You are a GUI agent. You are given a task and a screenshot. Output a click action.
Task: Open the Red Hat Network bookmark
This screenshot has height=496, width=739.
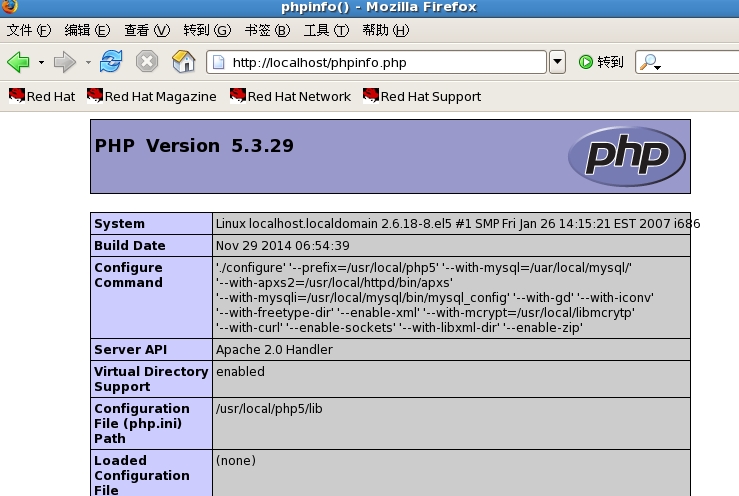tap(290, 96)
